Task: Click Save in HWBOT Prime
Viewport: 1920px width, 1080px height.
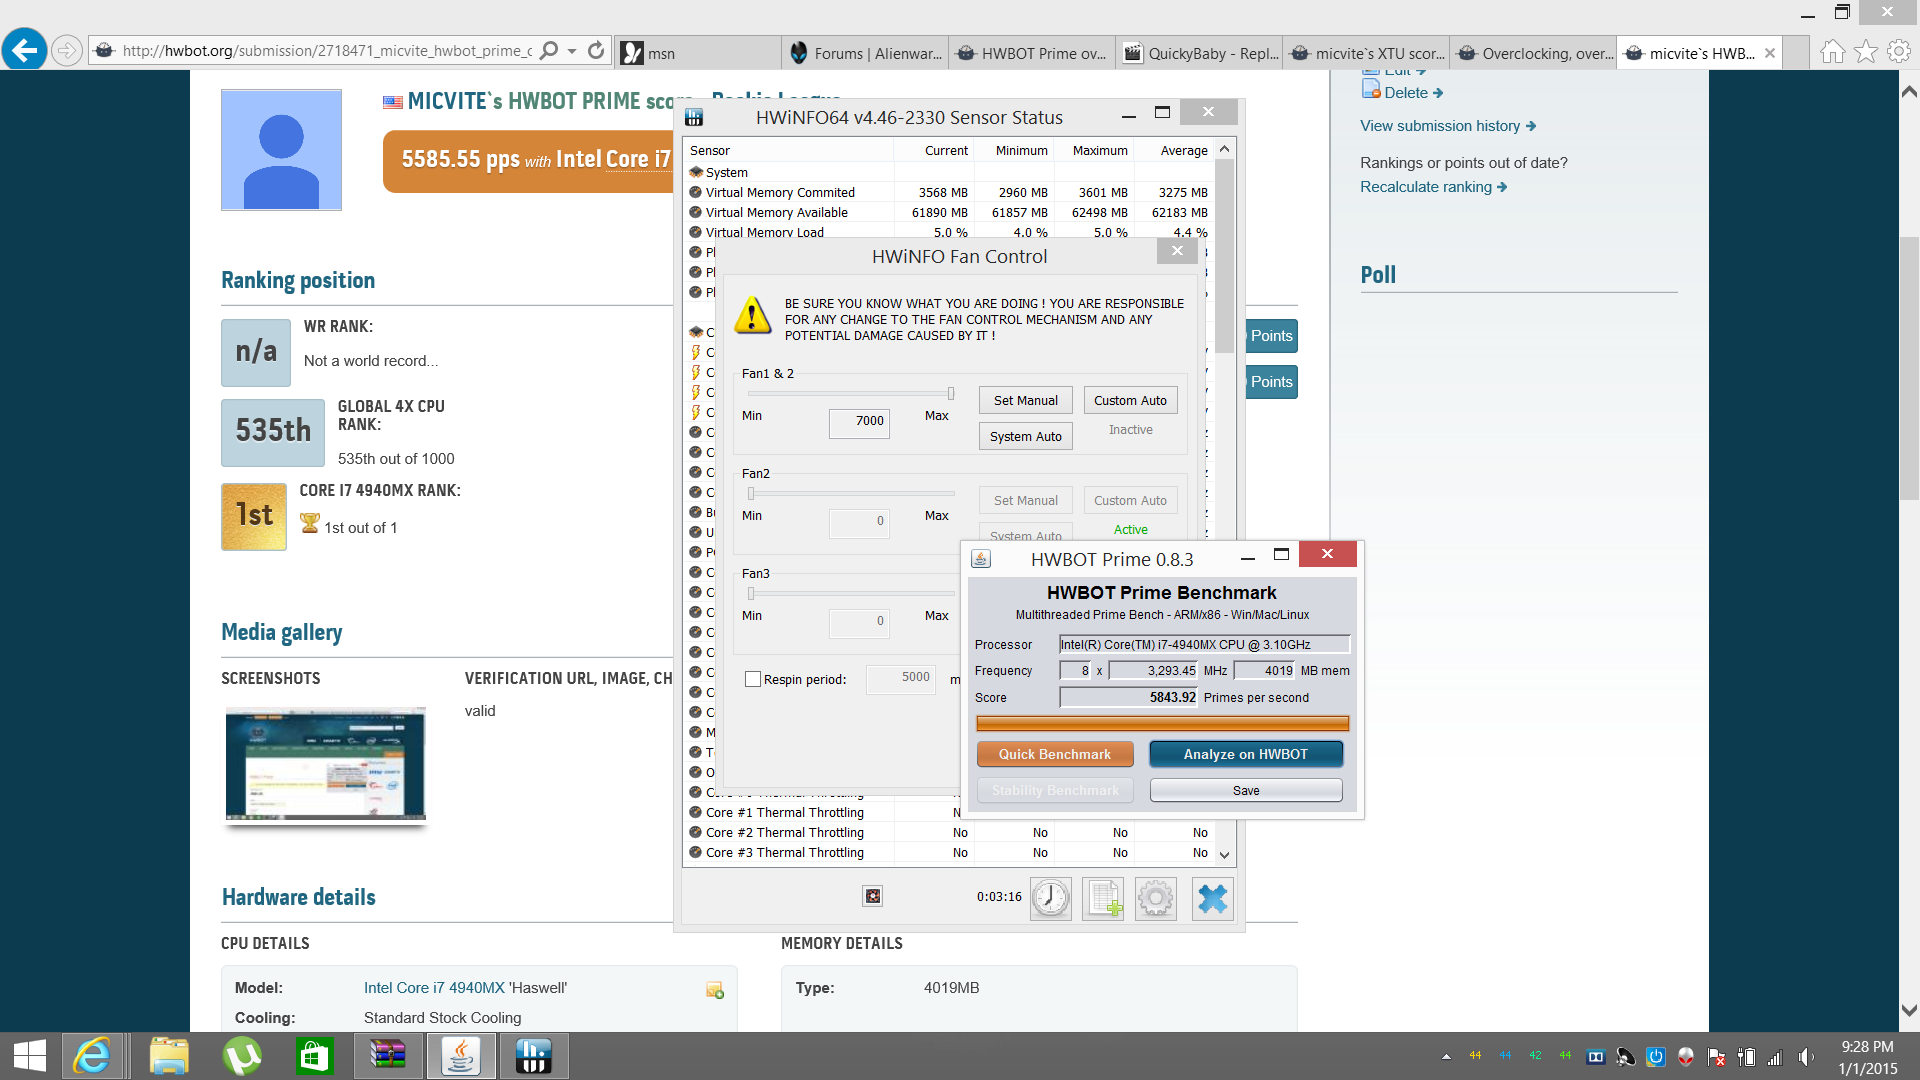Action: click(1246, 790)
